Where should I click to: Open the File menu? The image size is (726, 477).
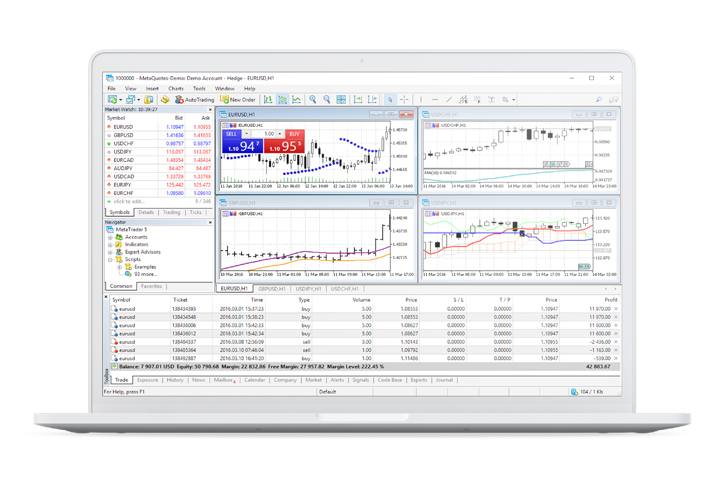coord(112,88)
